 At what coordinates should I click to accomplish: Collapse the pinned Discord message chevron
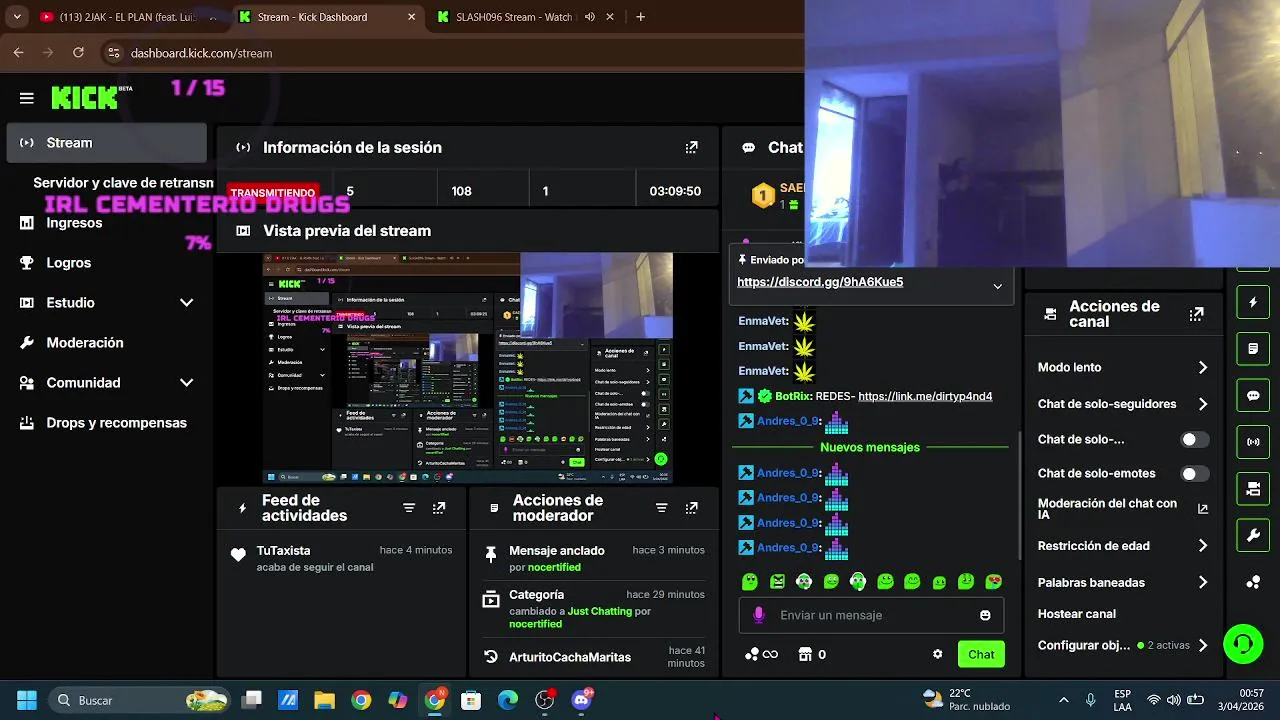(997, 286)
